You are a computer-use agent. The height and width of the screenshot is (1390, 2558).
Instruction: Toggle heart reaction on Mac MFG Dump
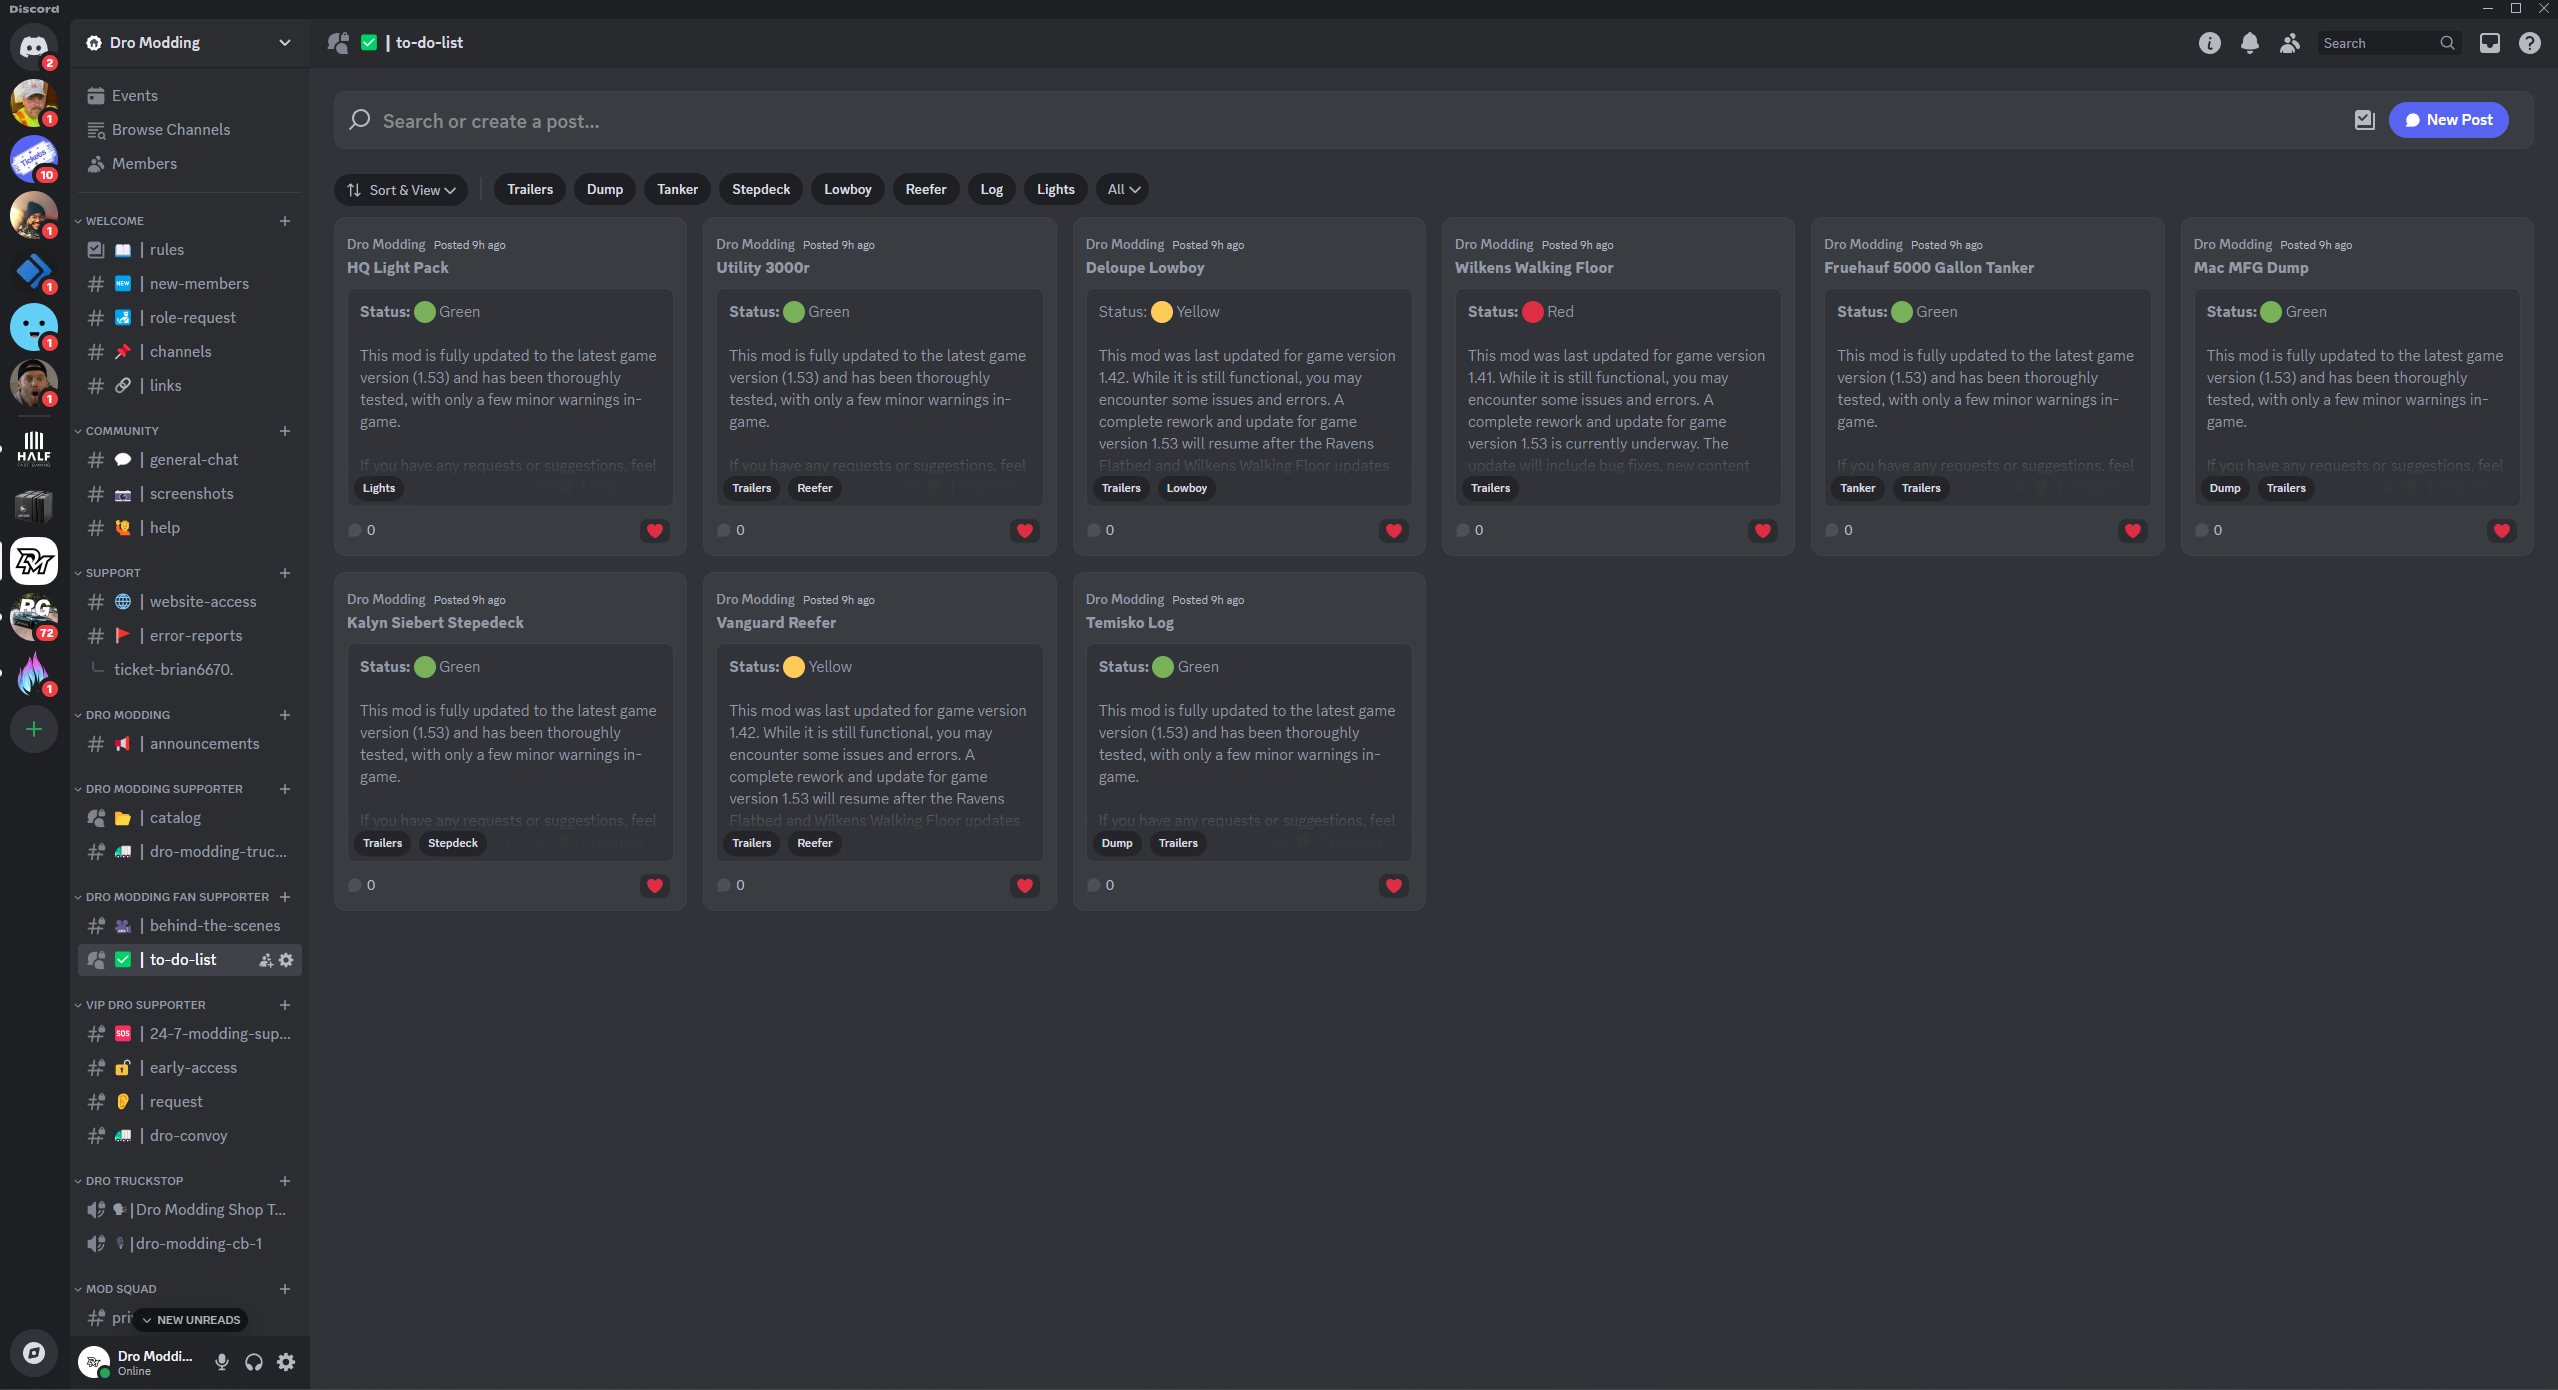(2502, 531)
